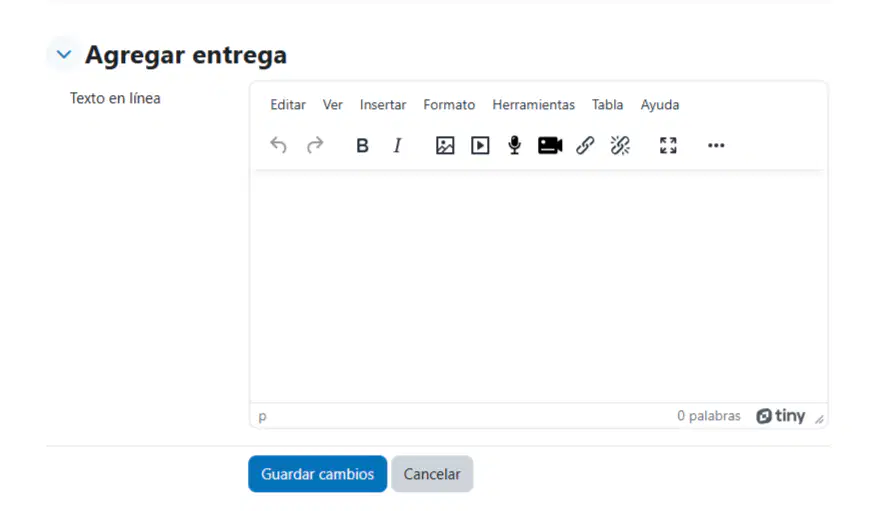The height and width of the screenshot is (511, 874).
Task: Reveal more toolbar buttons via ellipsis
Action: pos(716,145)
